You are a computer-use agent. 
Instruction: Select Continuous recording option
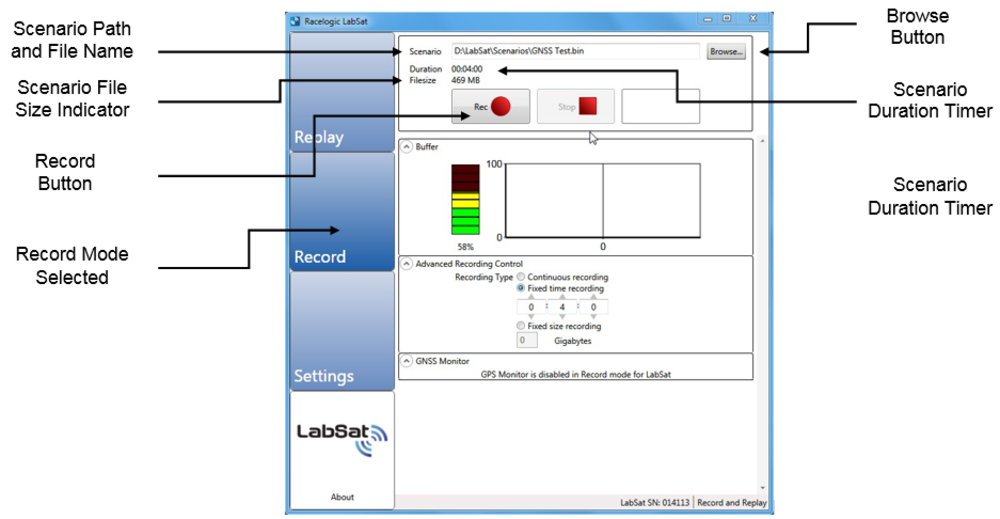tap(521, 277)
